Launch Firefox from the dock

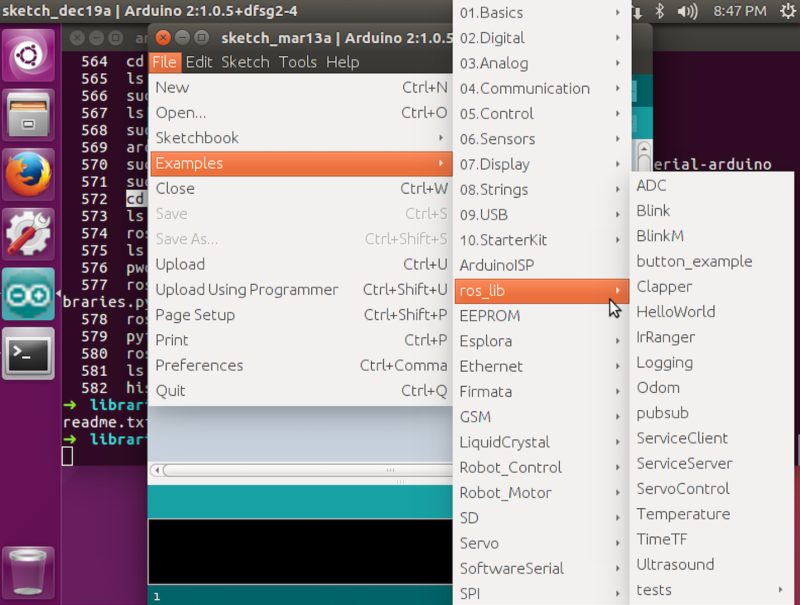(29, 174)
